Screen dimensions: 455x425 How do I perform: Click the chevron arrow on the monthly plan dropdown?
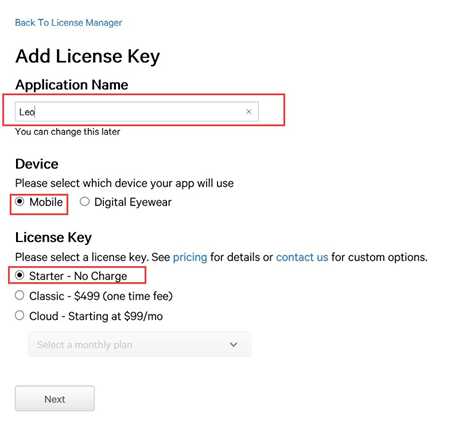coord(234,344)
